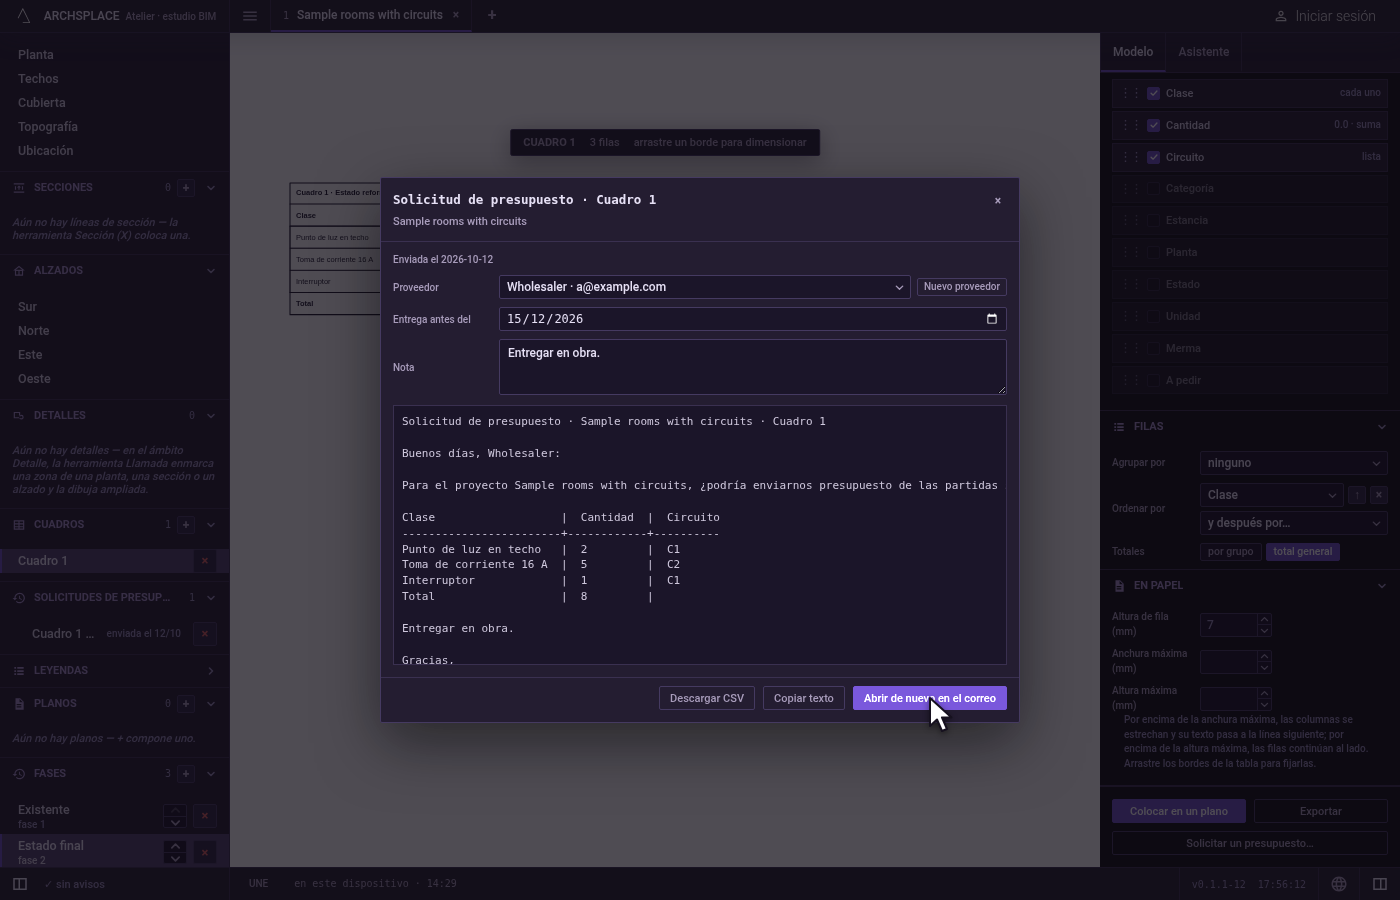The width and height of the screenshot is (1400, 900).
Task: Uncheck the Clase column checkbox
Action: (x=1154, y=93)
